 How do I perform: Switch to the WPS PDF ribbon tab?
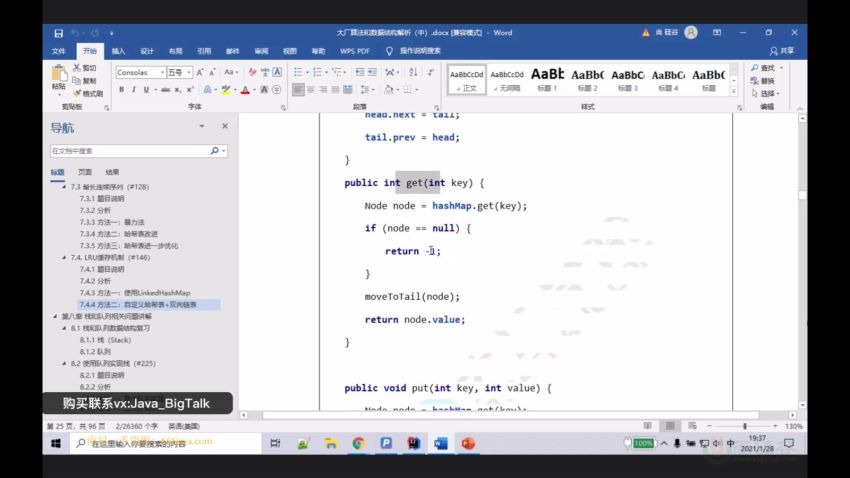click(x=355, y=51)
